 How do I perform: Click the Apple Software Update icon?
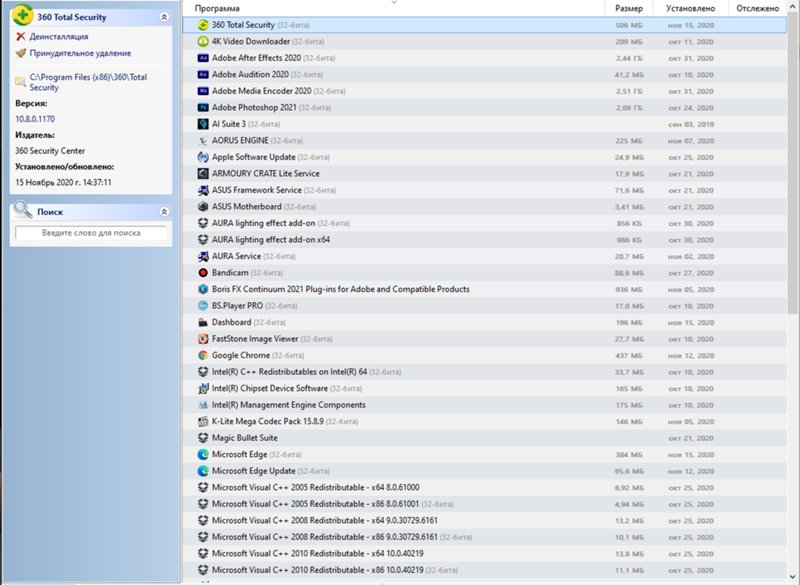click(x=203, y=157)
